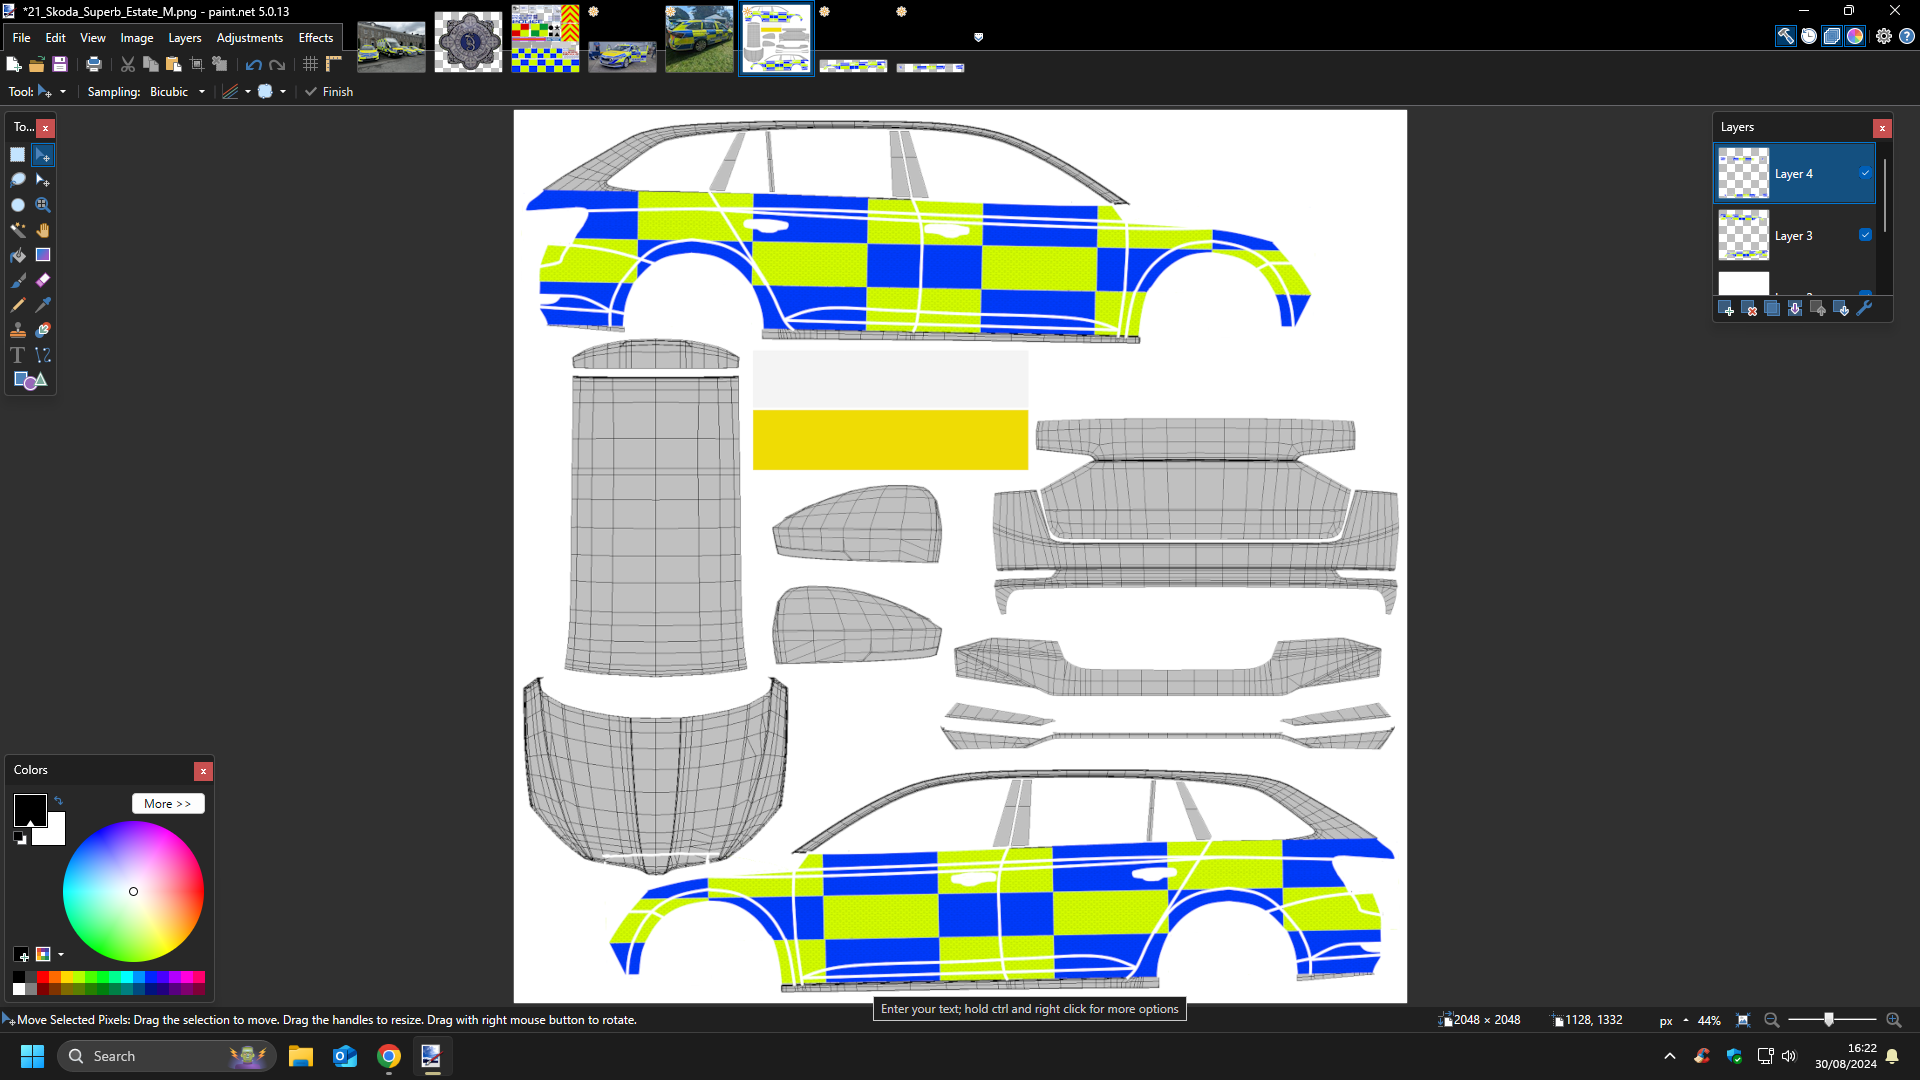The image size is (1920, 1080).
Task: Click the Merge Layer Down icon
Action: click(x=1795, y=309)
